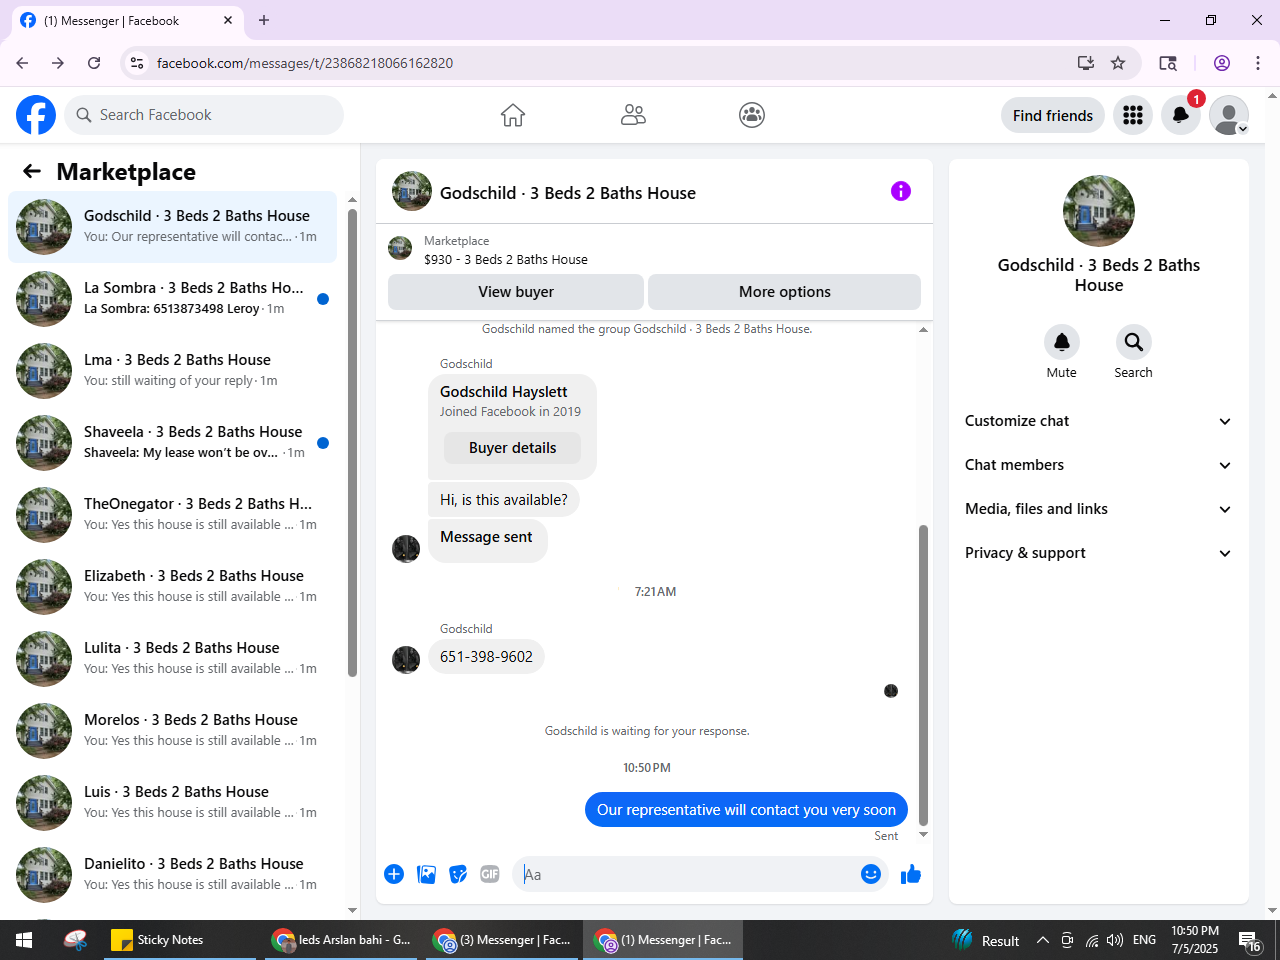Open a new browser tab

pos(264,20)
